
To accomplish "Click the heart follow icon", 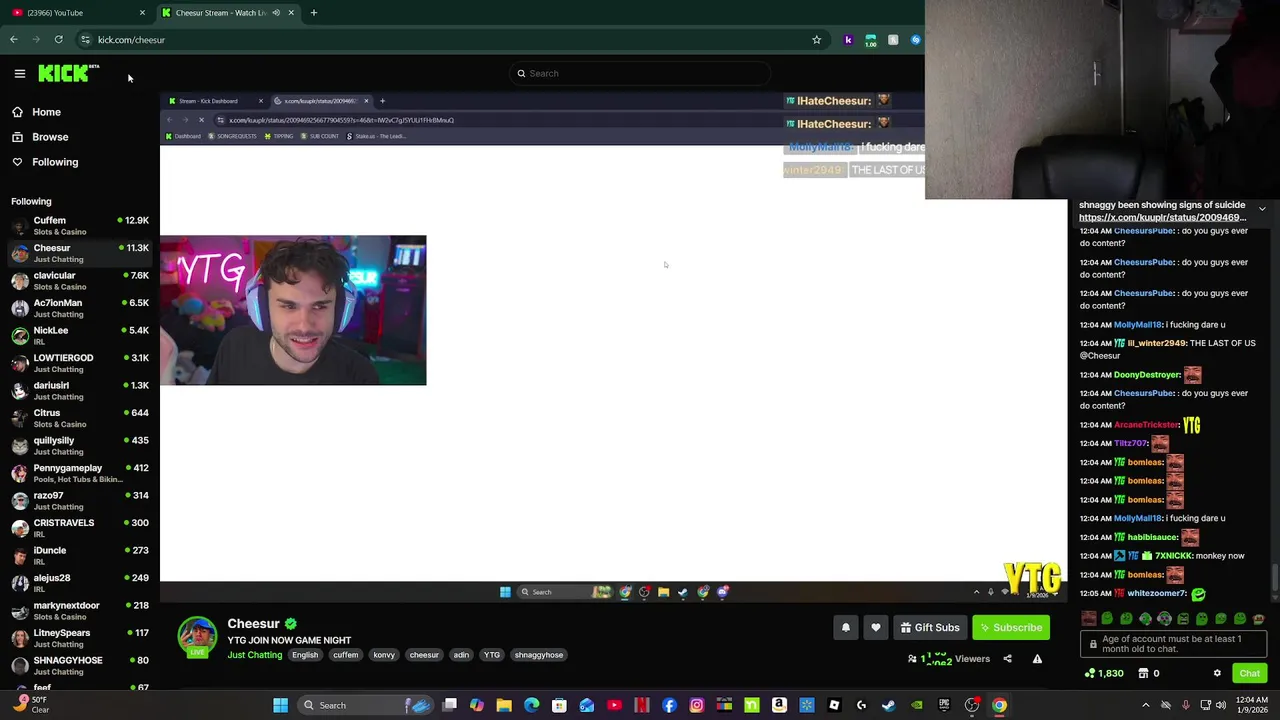I will click(876, 628).
